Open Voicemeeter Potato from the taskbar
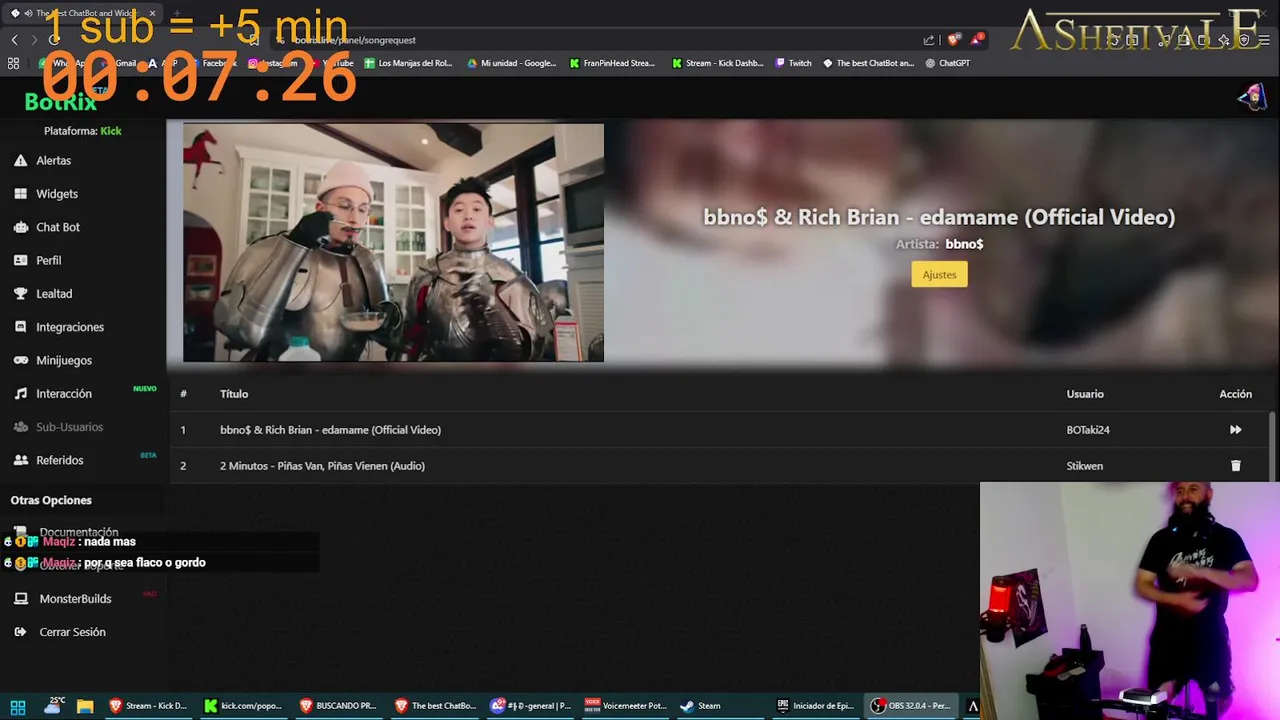This screenshot has height=720, width=1280. pos(625,706)
